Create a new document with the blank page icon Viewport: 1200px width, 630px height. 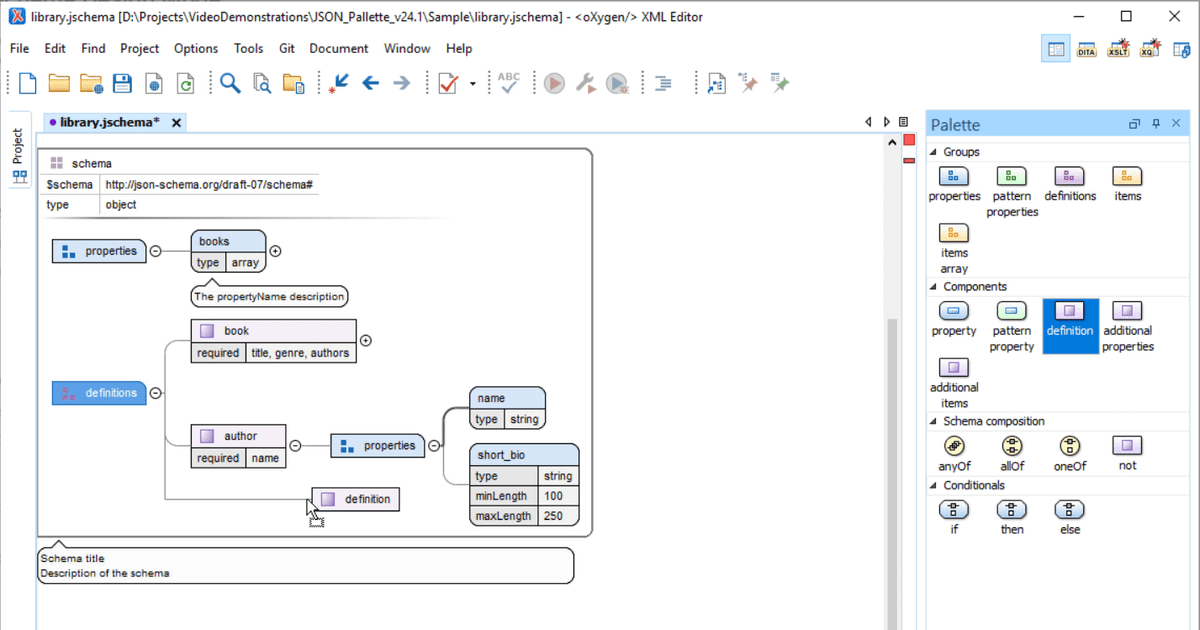click(26, 83)
